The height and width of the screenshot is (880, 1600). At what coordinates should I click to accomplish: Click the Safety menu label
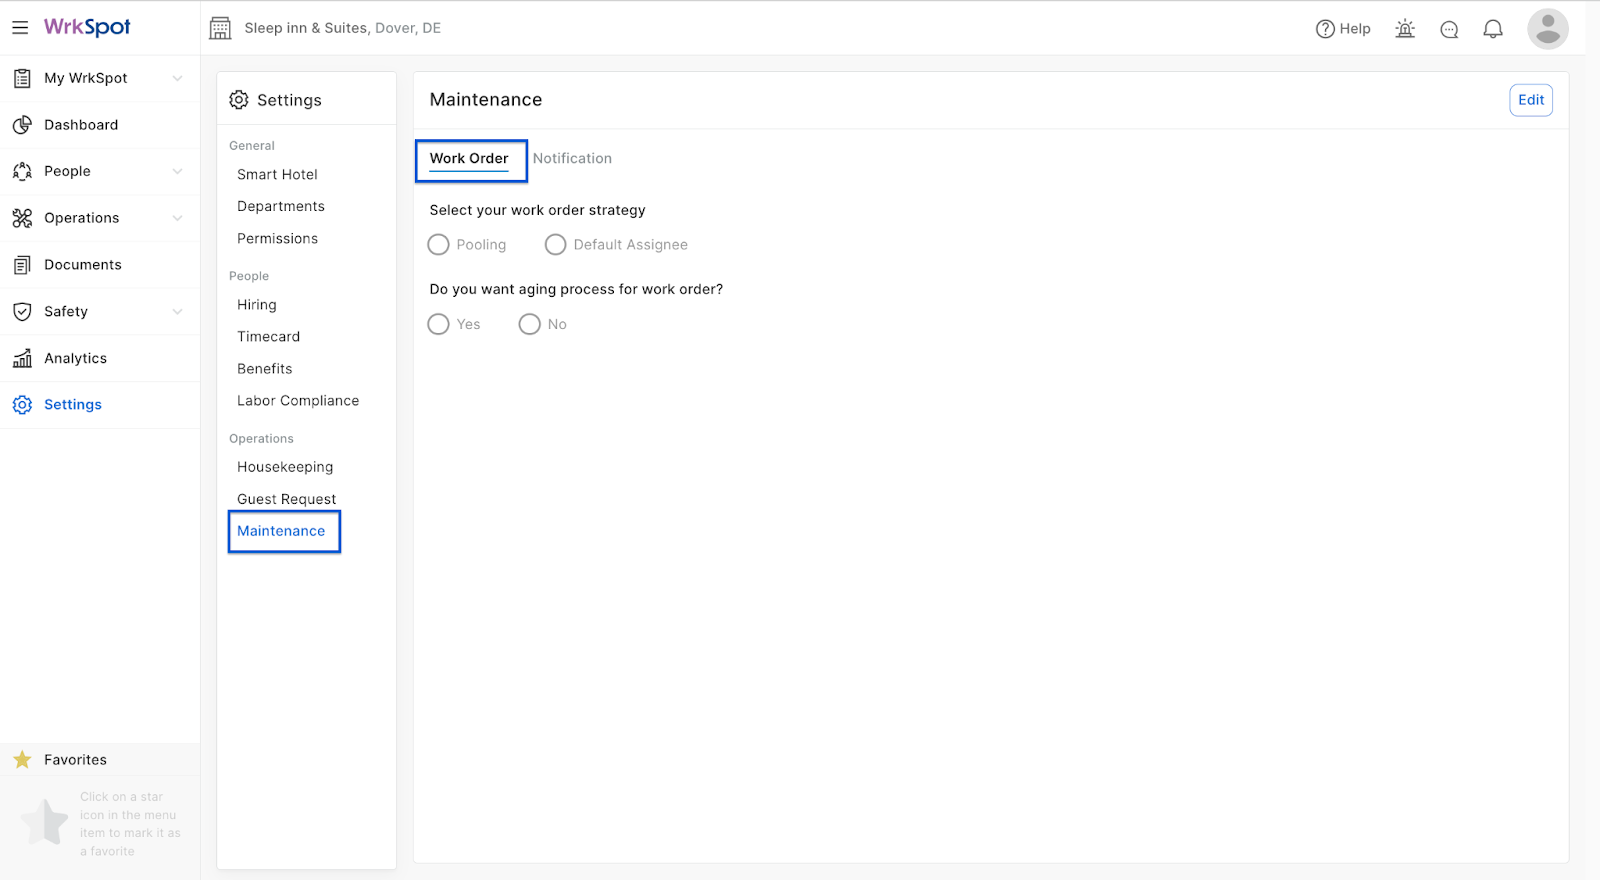coord(66,312)
